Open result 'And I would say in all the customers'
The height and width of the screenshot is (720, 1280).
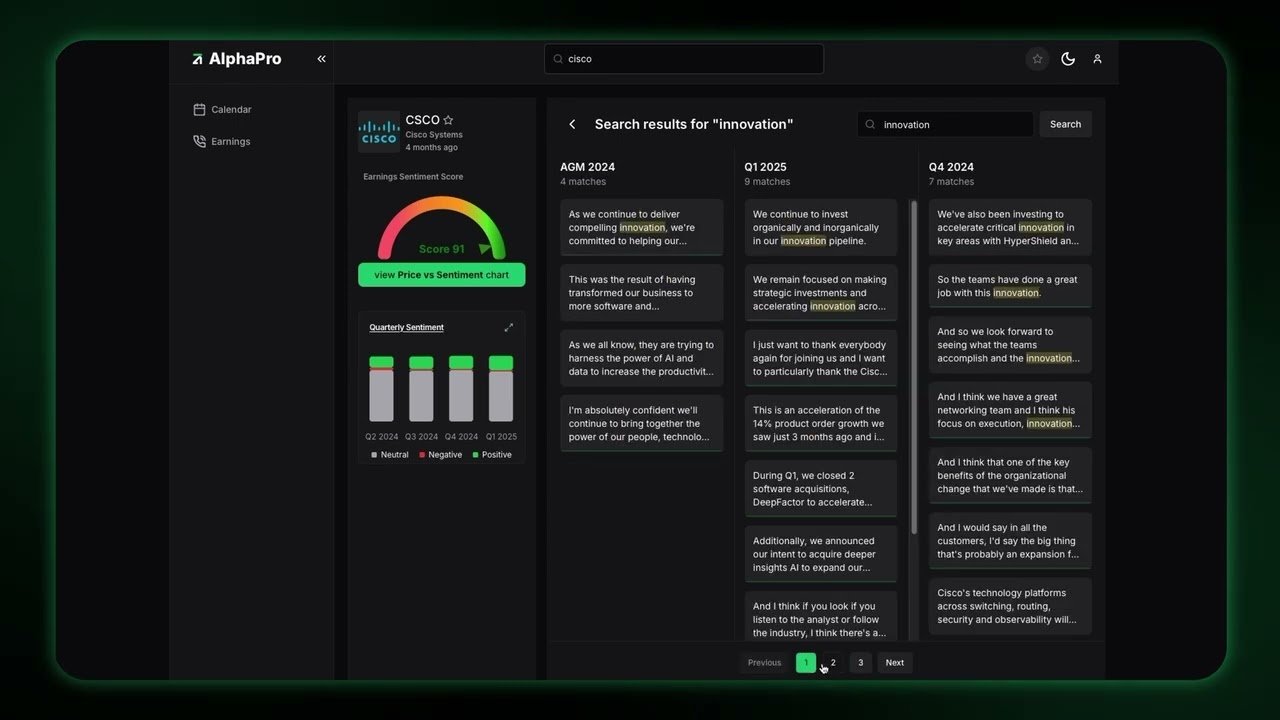pos(1010,541)
